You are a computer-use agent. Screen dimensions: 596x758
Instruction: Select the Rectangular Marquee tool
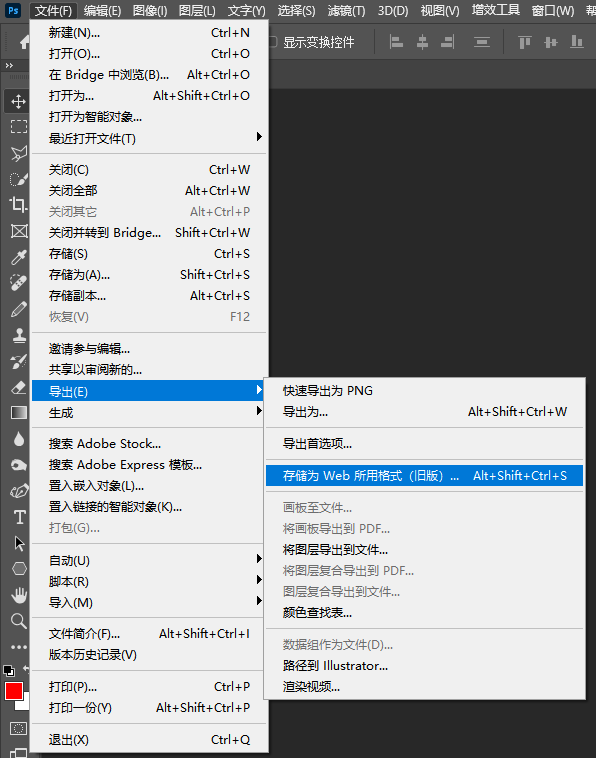coord(18,127)
